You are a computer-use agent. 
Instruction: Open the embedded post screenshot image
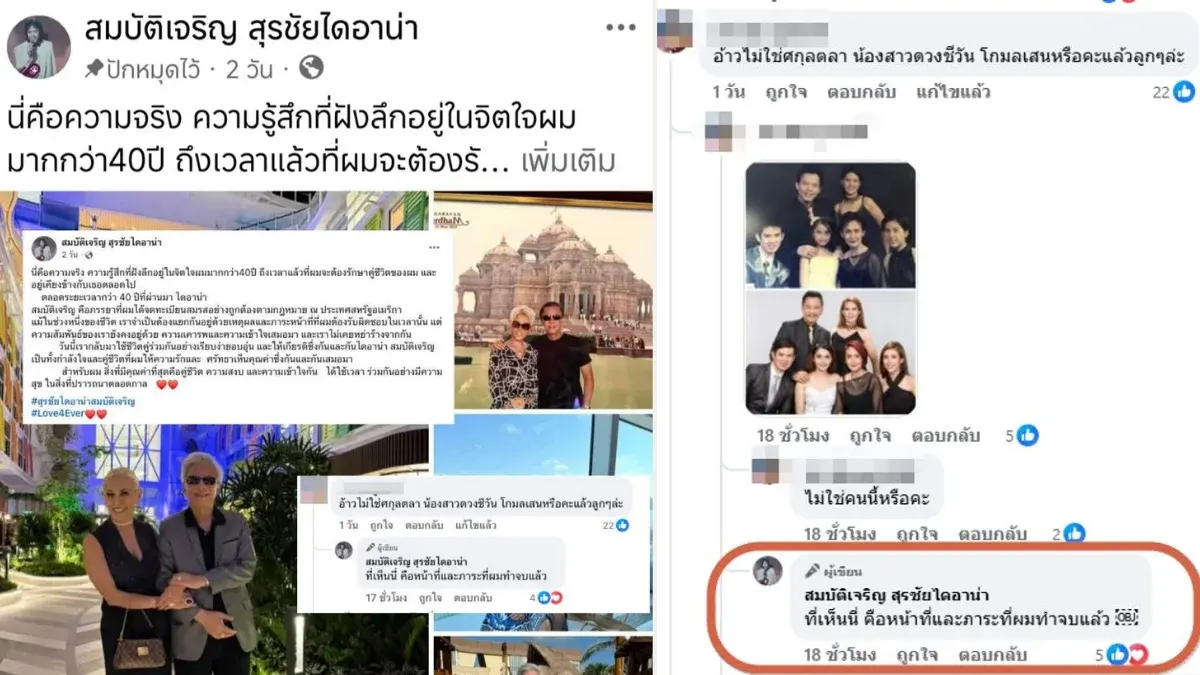[x=242, y=326]
